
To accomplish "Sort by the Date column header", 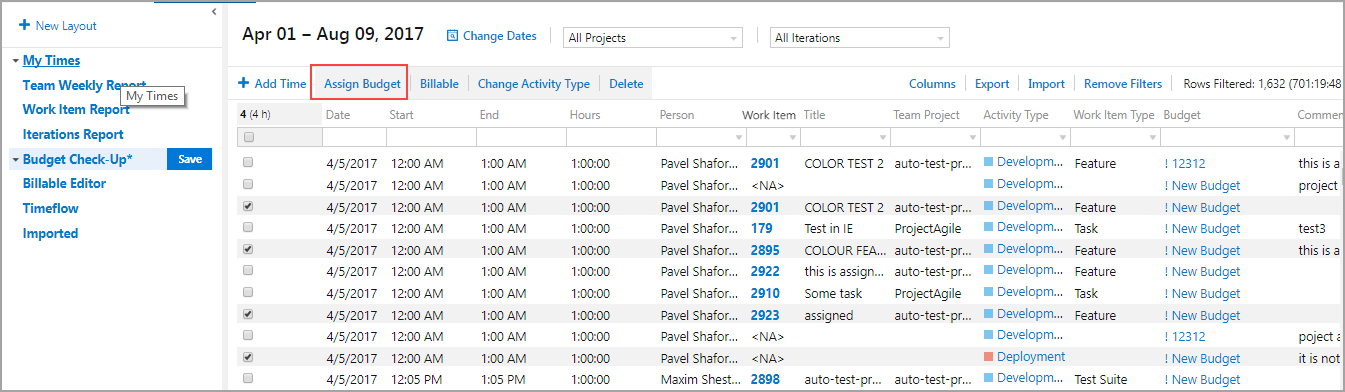I will pyautogui.click(x=337, y=115).
